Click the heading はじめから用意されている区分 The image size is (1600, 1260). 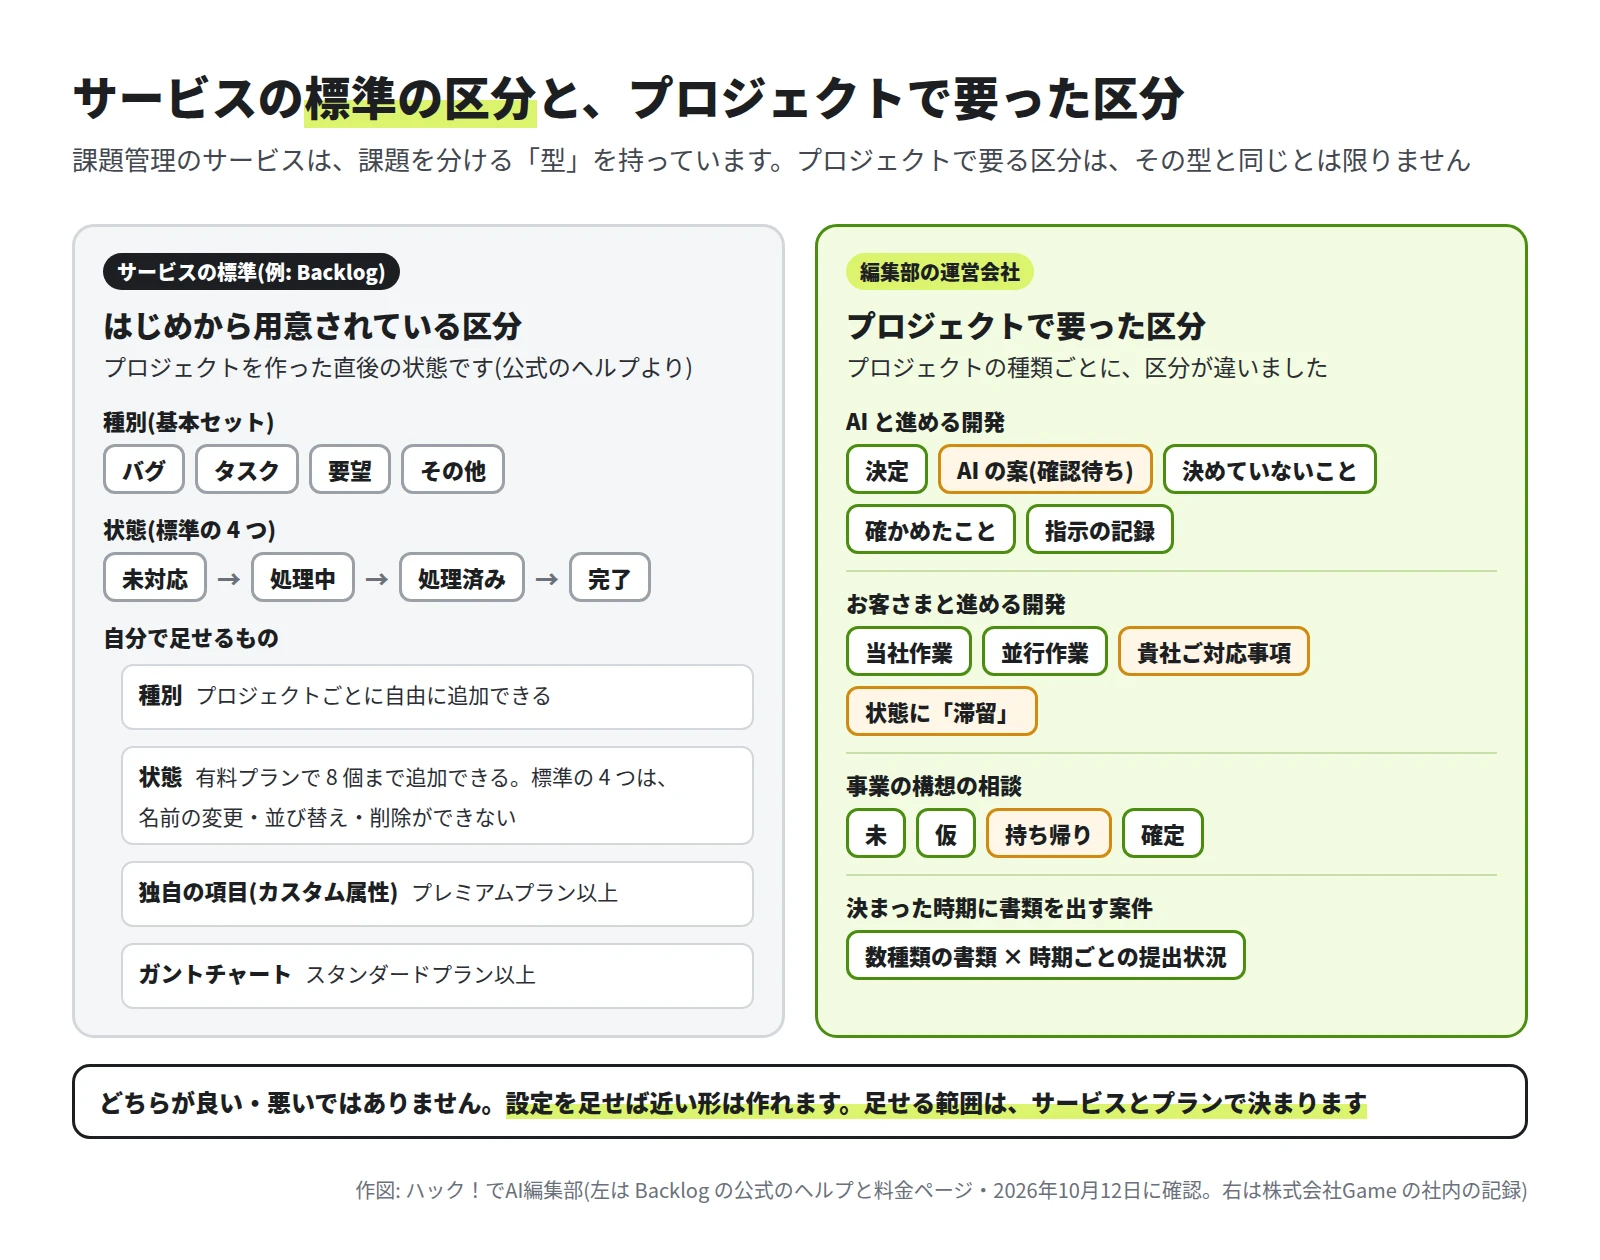click(313, 326)
